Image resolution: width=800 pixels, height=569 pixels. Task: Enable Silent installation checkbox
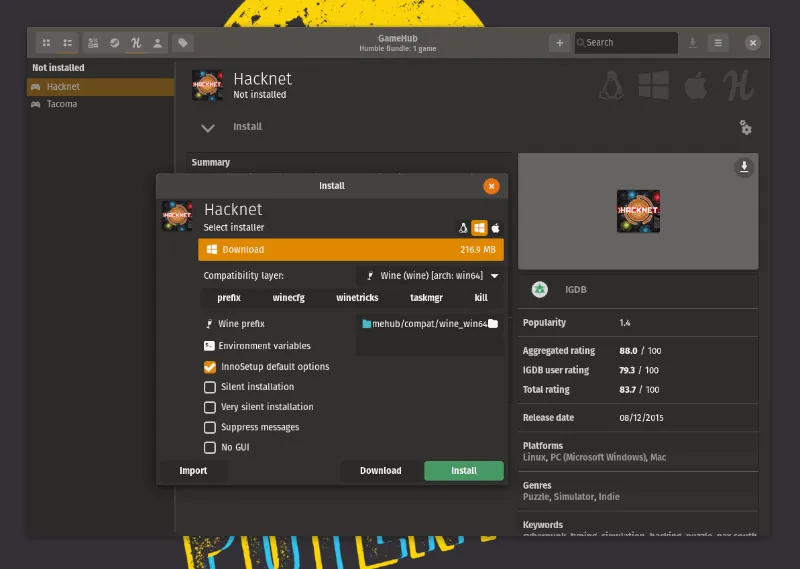(x=210, y=387)
